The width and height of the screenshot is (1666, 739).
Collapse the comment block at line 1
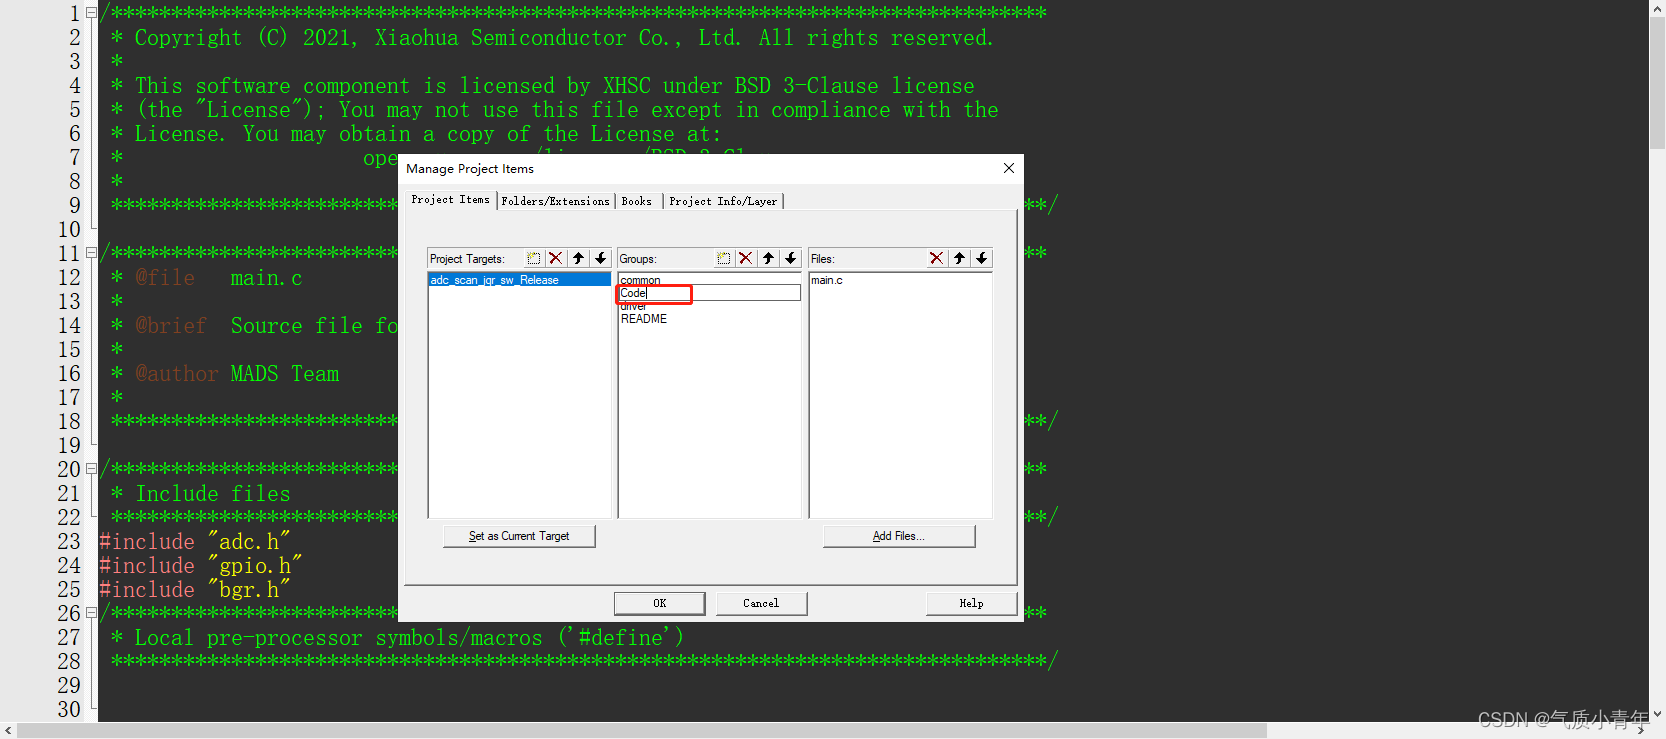click(x=91, y=13)
